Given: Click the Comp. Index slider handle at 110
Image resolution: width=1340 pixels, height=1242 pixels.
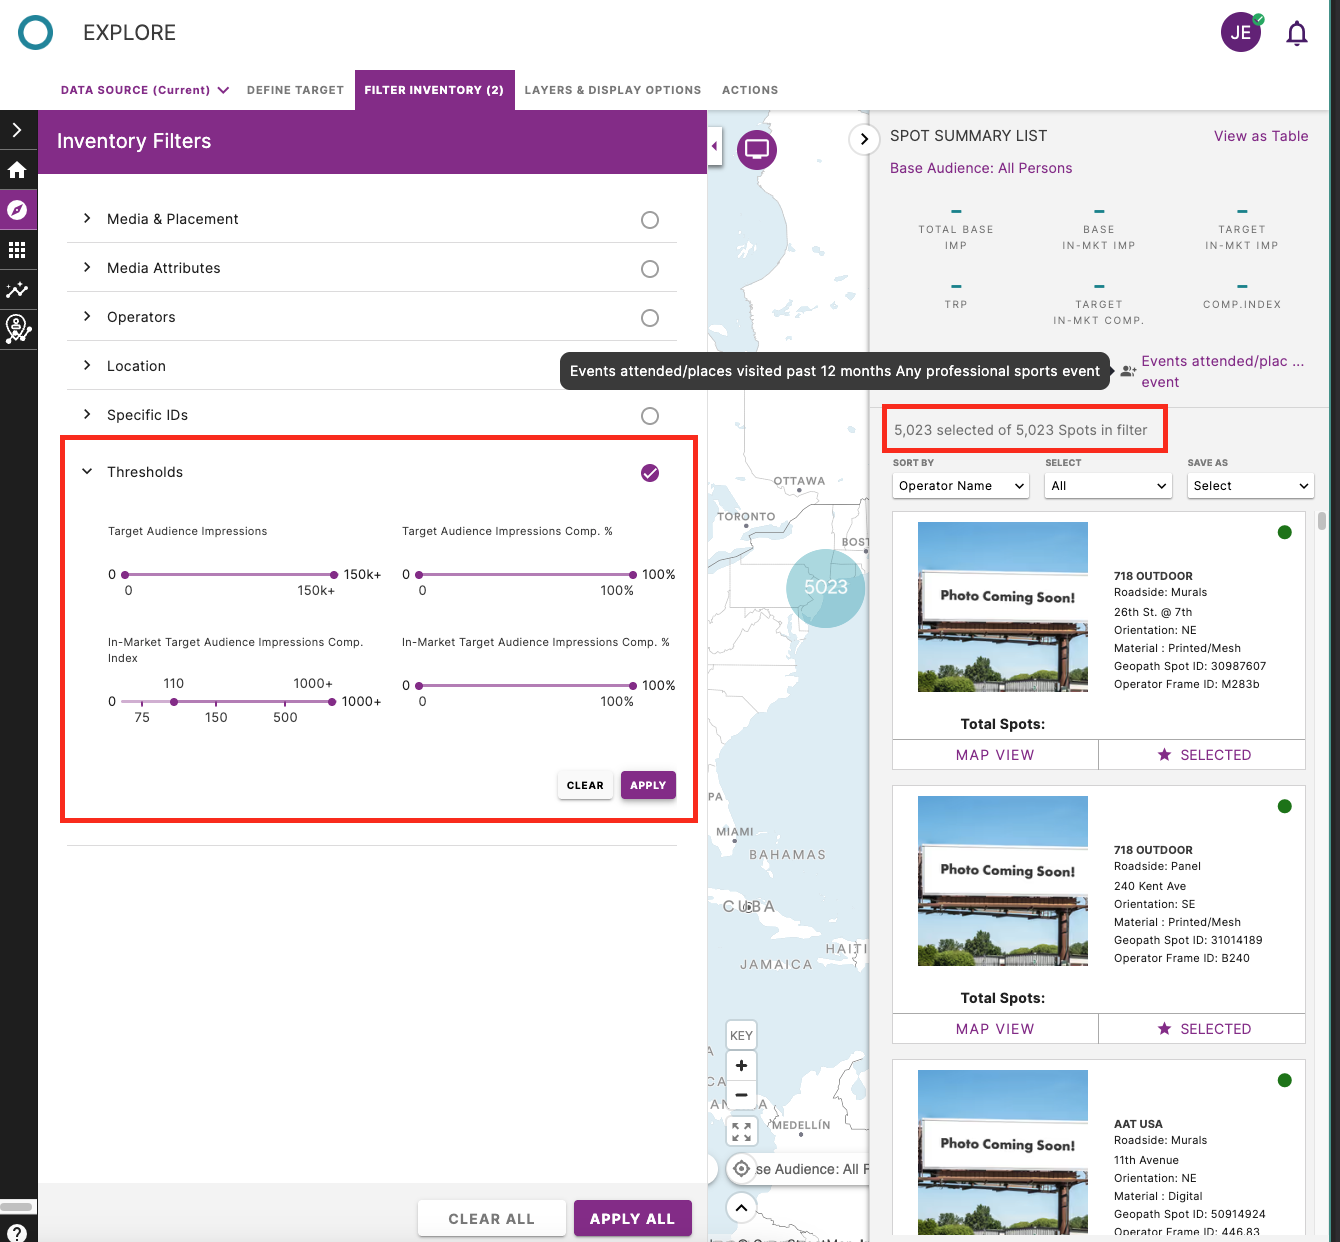Looking at the screenshot, I should tap(174, 702).
